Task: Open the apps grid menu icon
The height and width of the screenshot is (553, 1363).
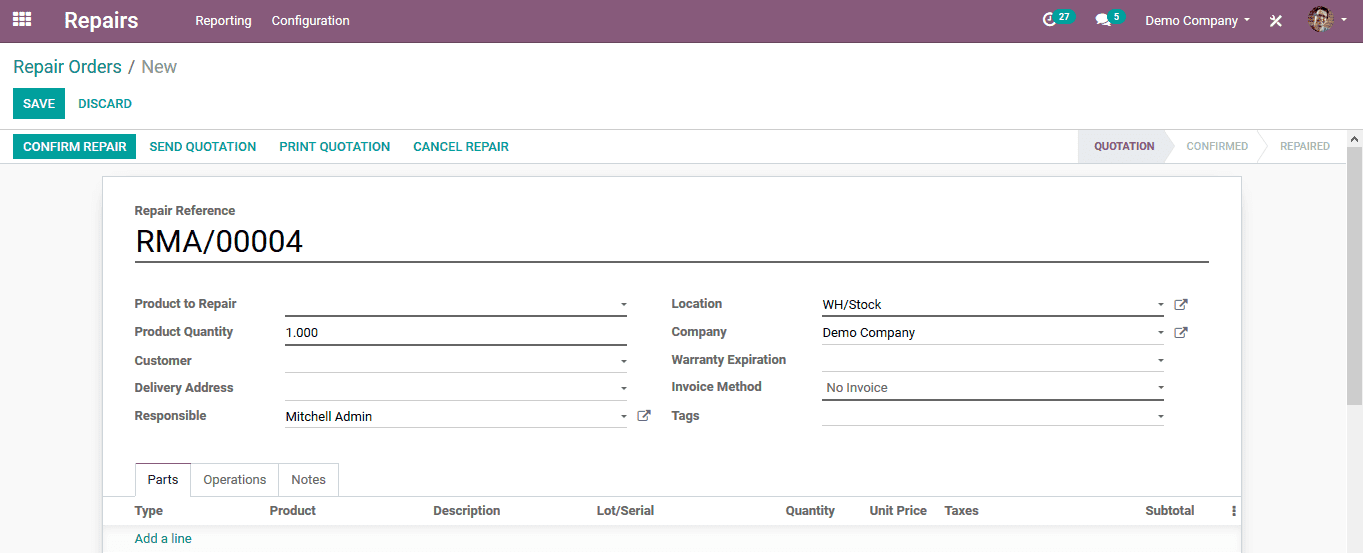Action: pyautogui.click(x=22, y=20)
